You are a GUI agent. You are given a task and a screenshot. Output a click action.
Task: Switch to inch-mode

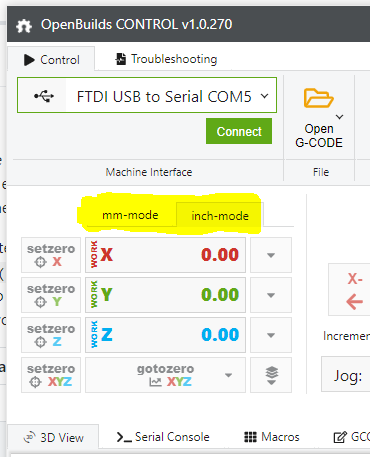tap(220, 216)
